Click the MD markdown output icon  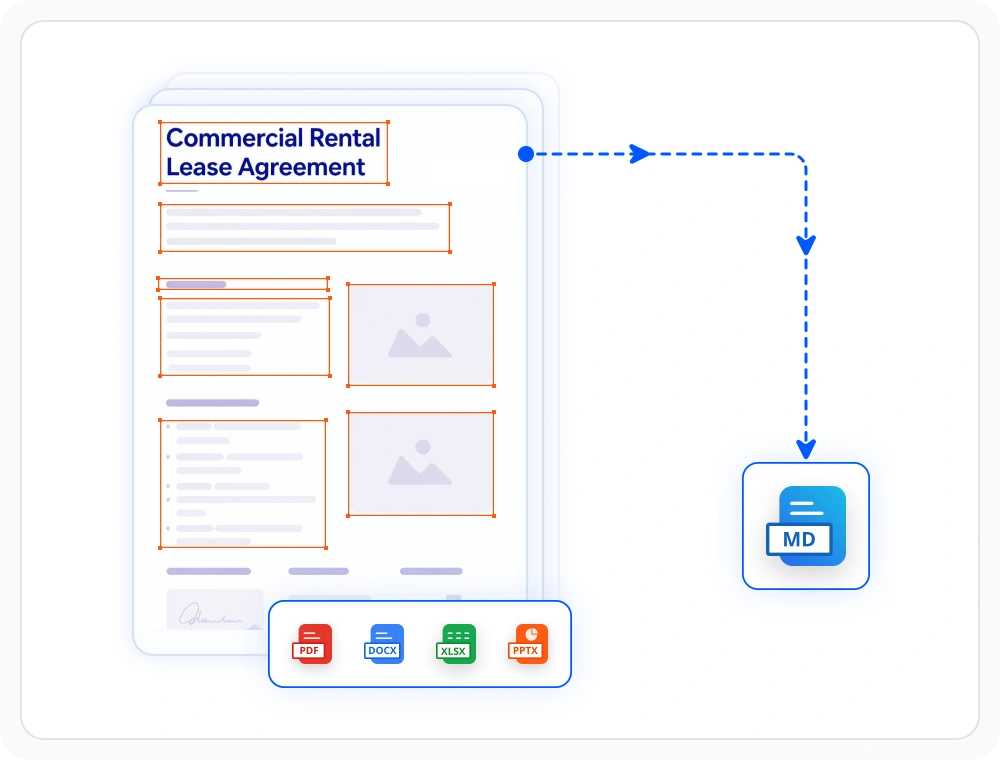click(806, 526)
